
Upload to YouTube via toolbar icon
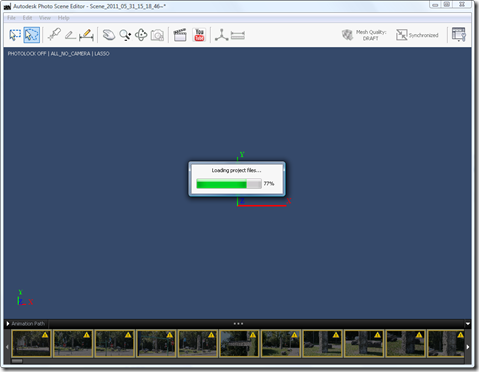[199, 35]
